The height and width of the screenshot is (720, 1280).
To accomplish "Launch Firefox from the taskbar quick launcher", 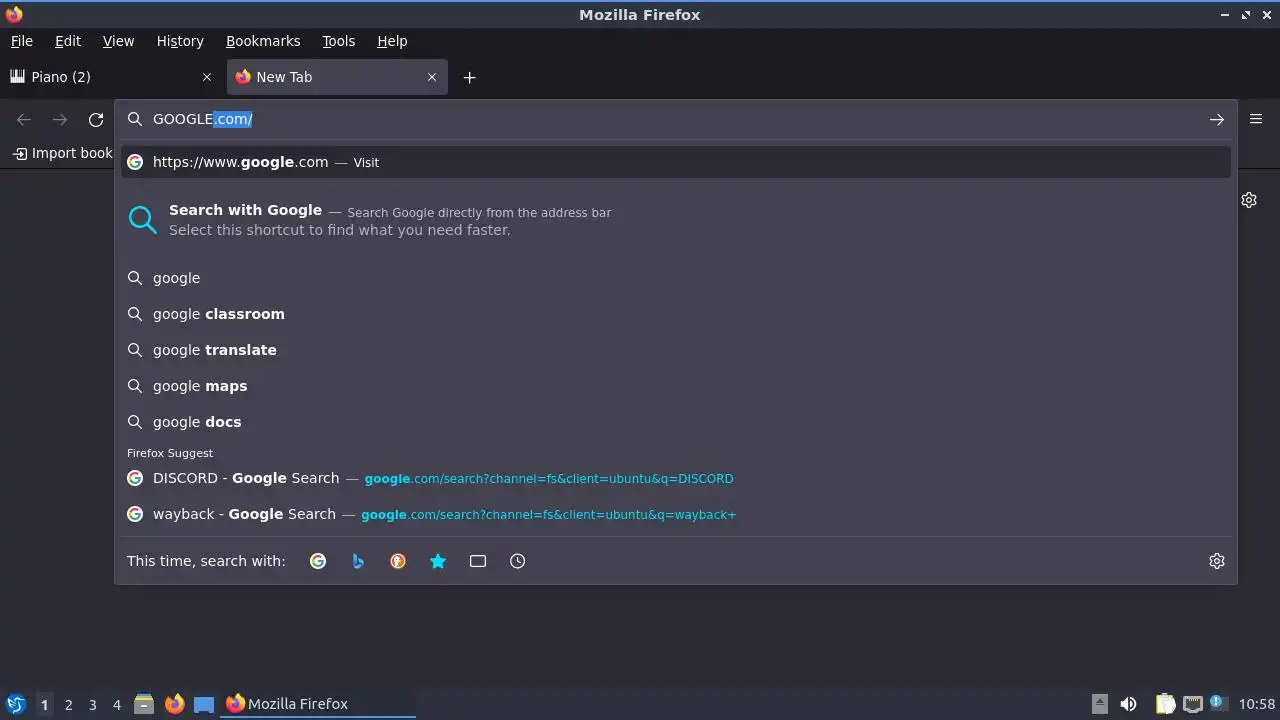I will click(x=174, y=704).
